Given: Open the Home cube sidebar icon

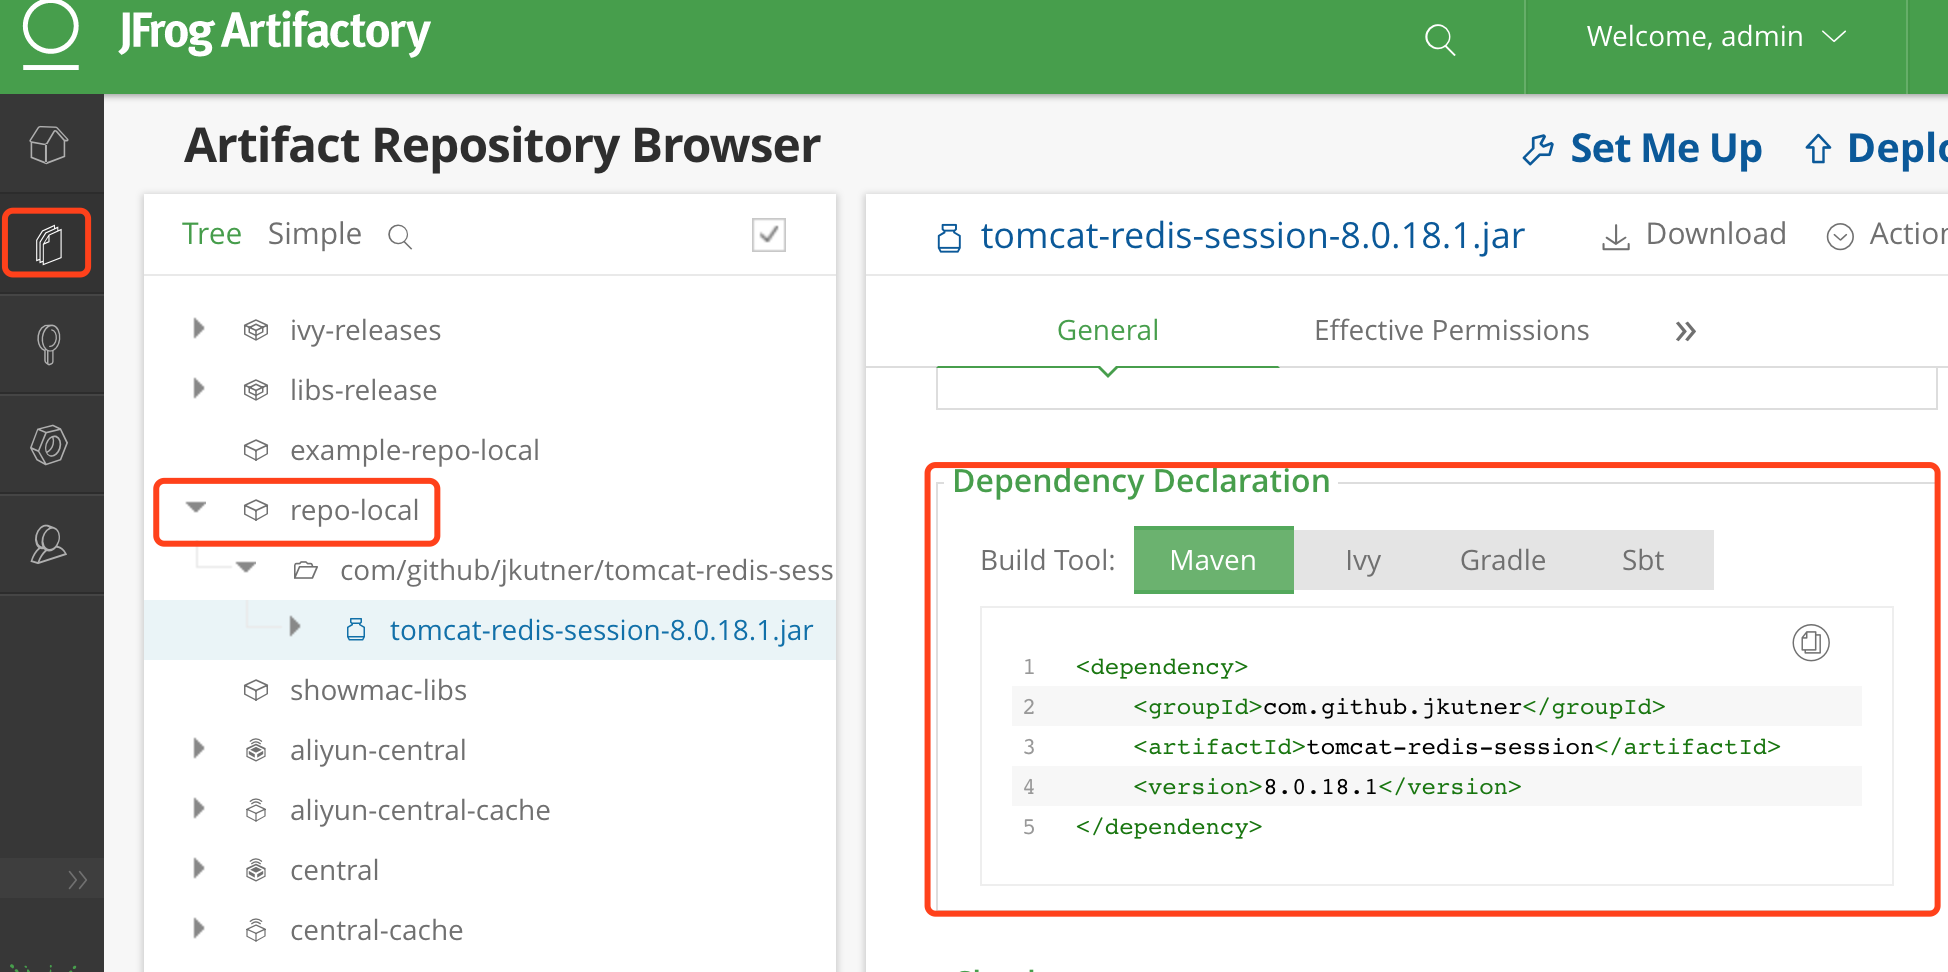Looking at the screenshot, I should click(x=49, y=145).
